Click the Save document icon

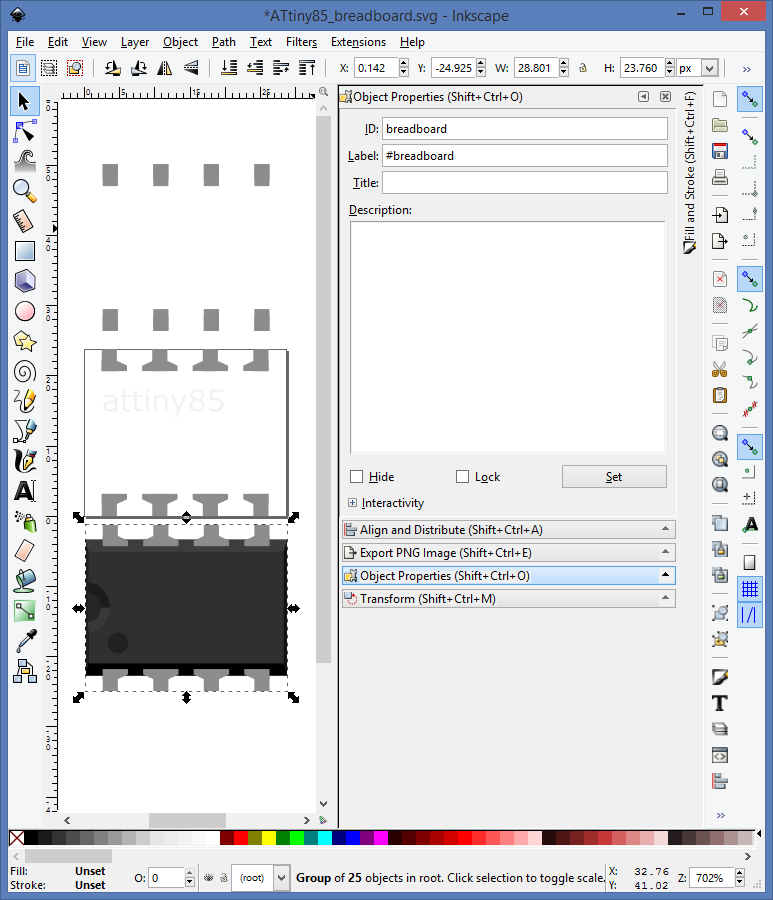click(x=720, y=151)
